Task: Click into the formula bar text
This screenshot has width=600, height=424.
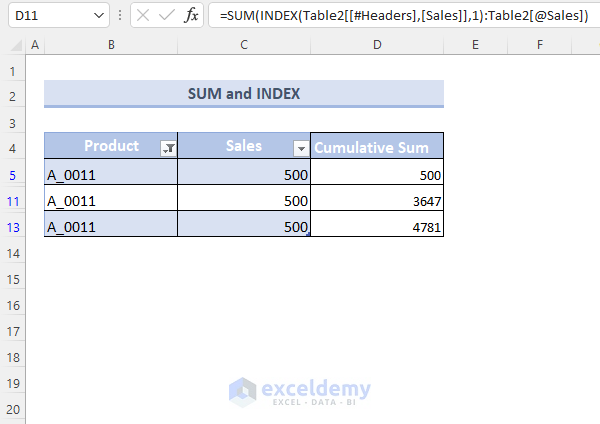Action: click(x=400, y=16)
